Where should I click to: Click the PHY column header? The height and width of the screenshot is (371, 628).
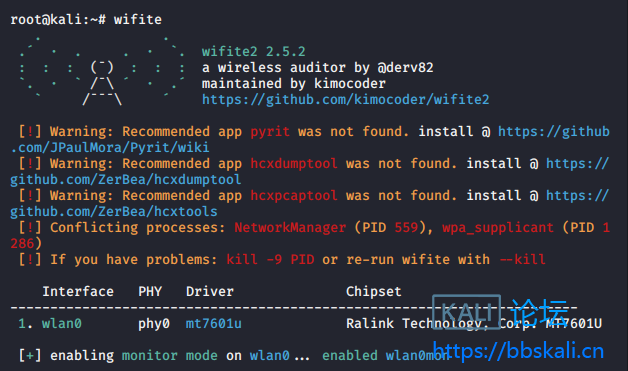[x=150, y=291]
